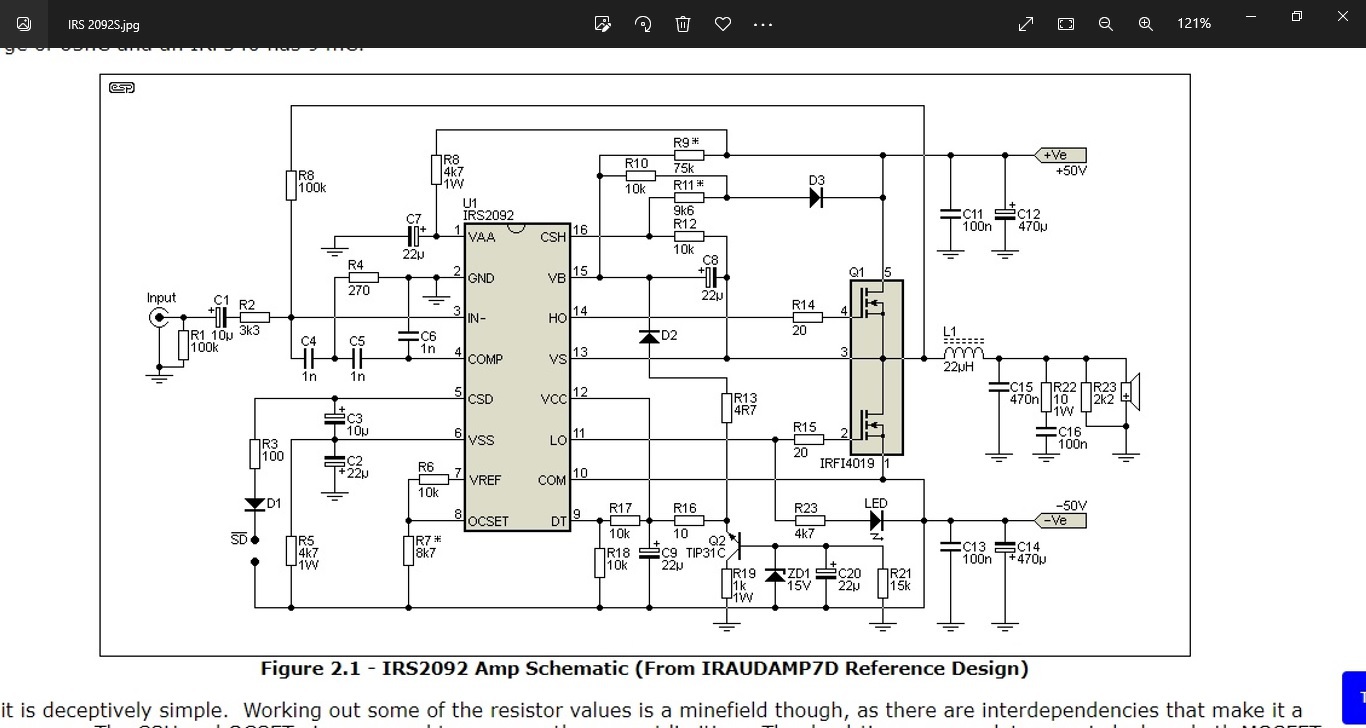This screenshot has height=728, width=1366.
Task: Click the IRS 2092S.jpg file name
Action: (x=104, y=24)
